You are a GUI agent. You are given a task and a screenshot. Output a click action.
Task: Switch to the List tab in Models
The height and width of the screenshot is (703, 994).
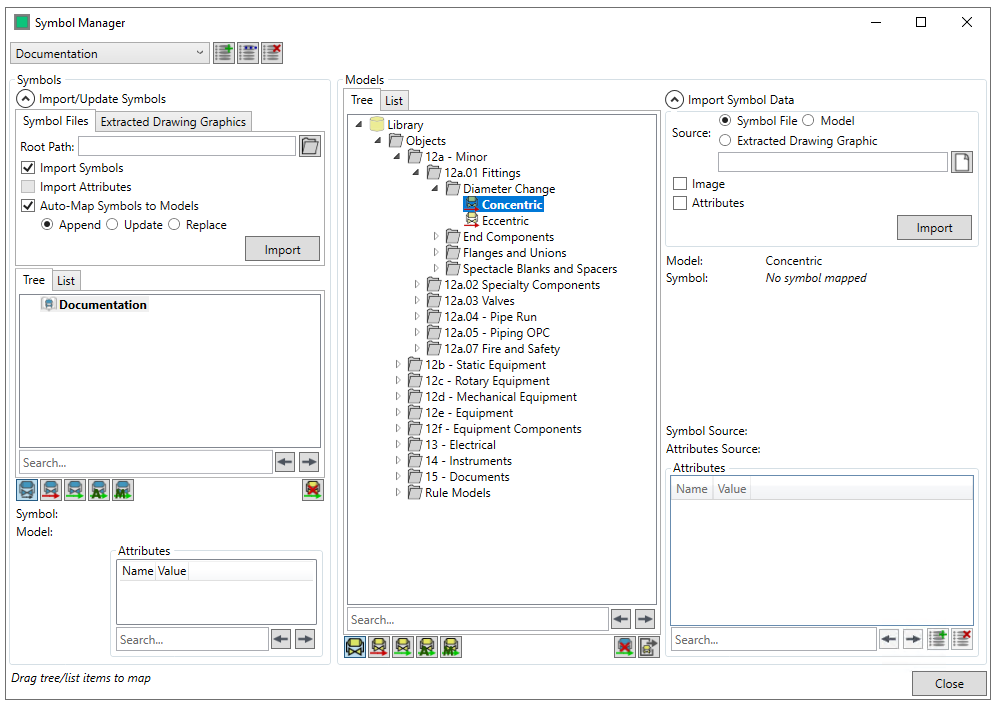click(x=394, y=101)
